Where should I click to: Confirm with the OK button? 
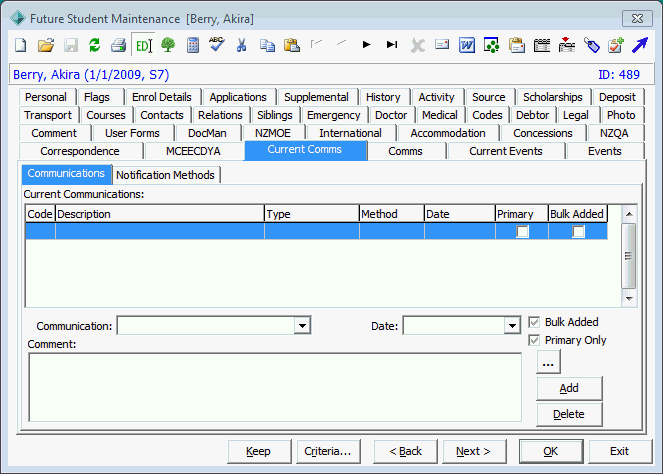tap(551, 451)
